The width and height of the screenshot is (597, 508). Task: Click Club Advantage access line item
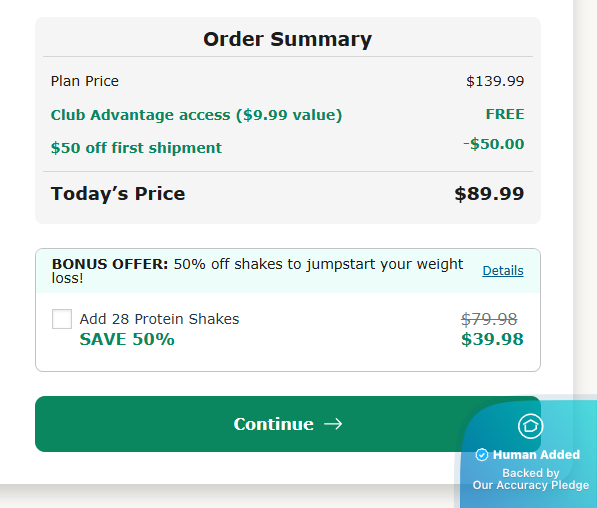coord(196,115)
